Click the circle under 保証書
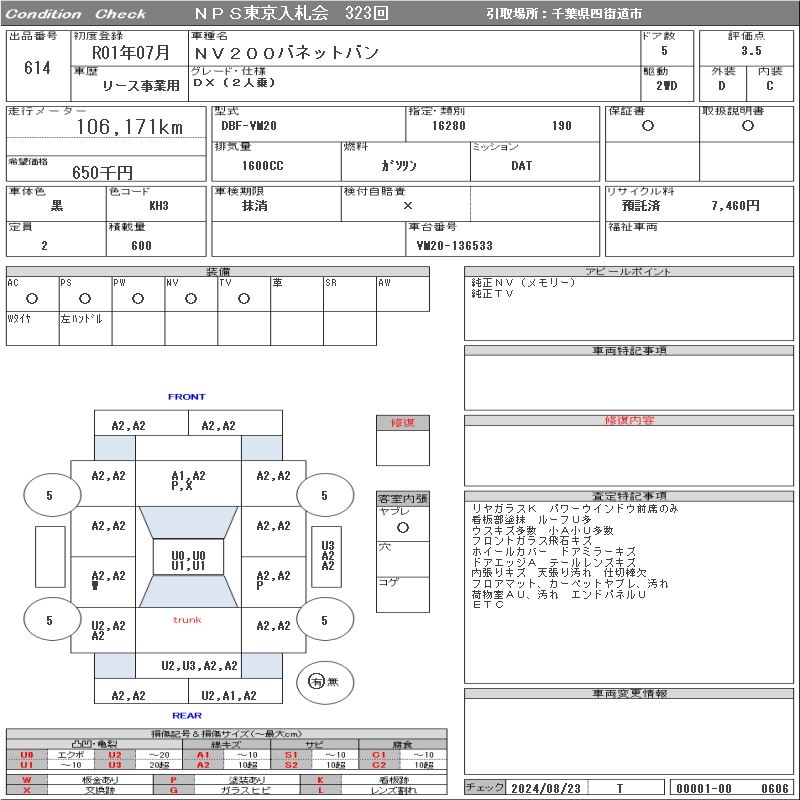Screen dimensions: 800x800 (x=648, y=126)
